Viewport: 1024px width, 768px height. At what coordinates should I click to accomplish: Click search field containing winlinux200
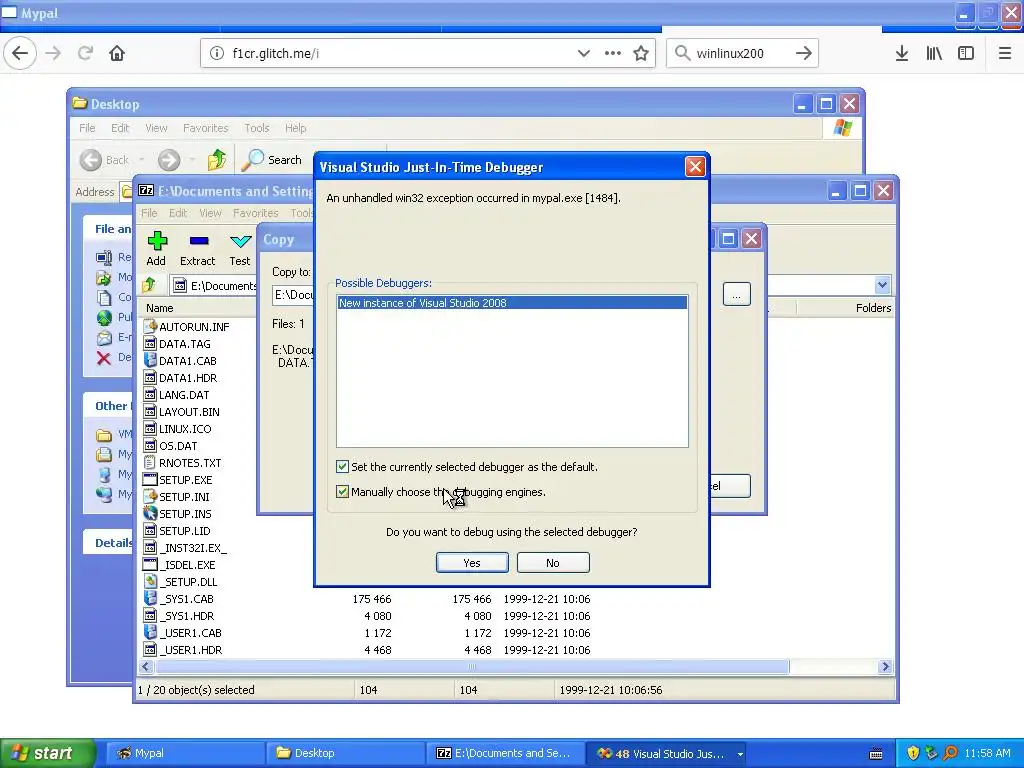tap(743, 54)
